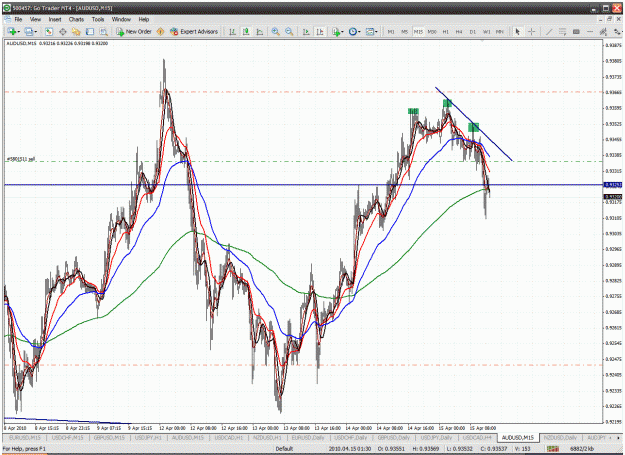The height and width of the screenshot is (455, 625).
Task: Toggle the Navigator star-folder icon
Action: pyautogui.click(x=76, y=31)
